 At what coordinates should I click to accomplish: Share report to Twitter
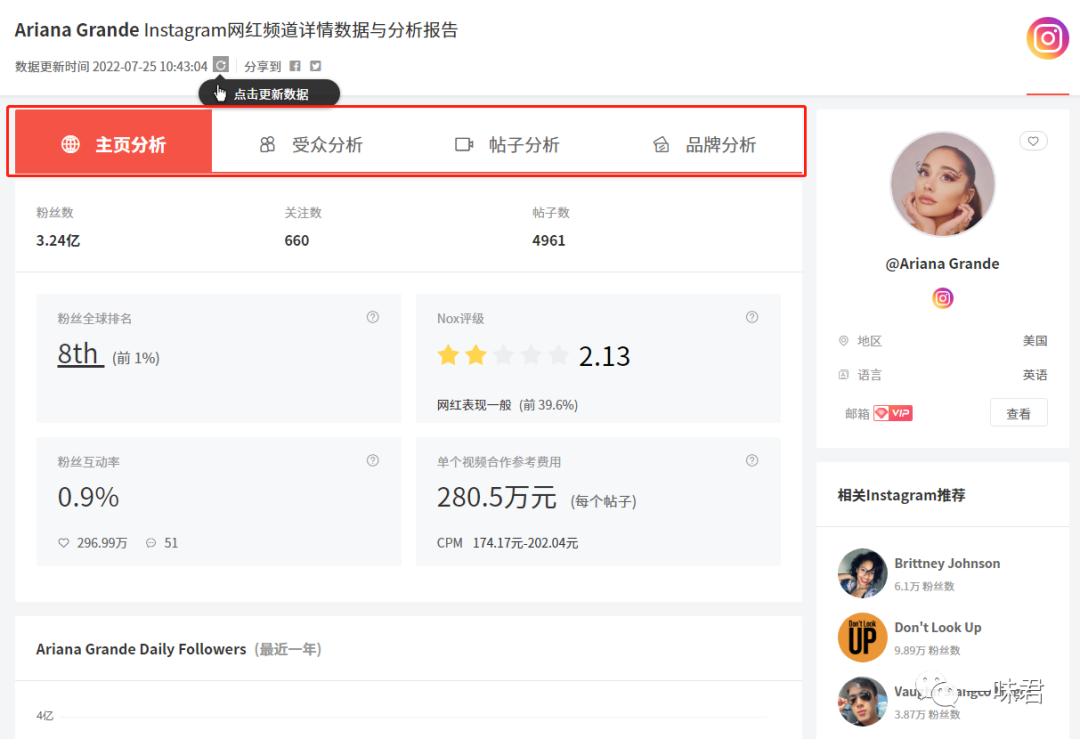[315, 66]
